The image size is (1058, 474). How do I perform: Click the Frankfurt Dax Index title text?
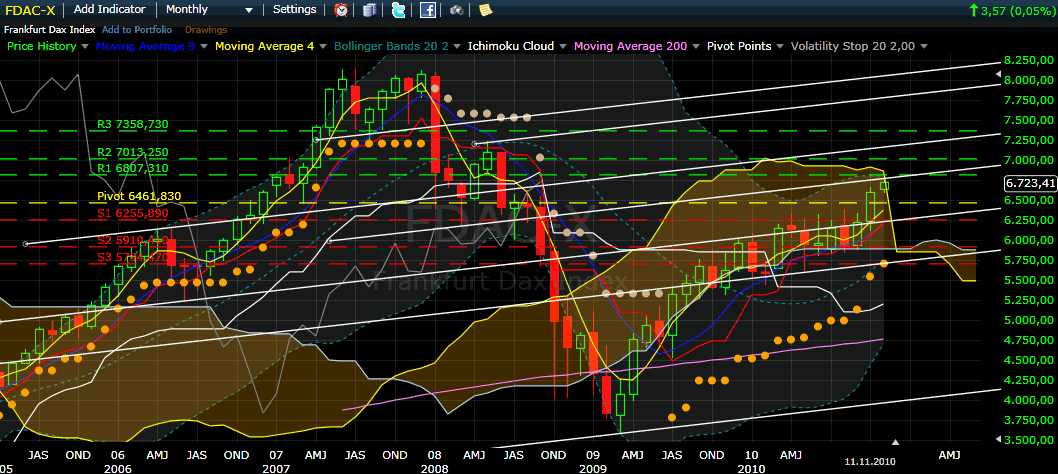click(50, 30)
